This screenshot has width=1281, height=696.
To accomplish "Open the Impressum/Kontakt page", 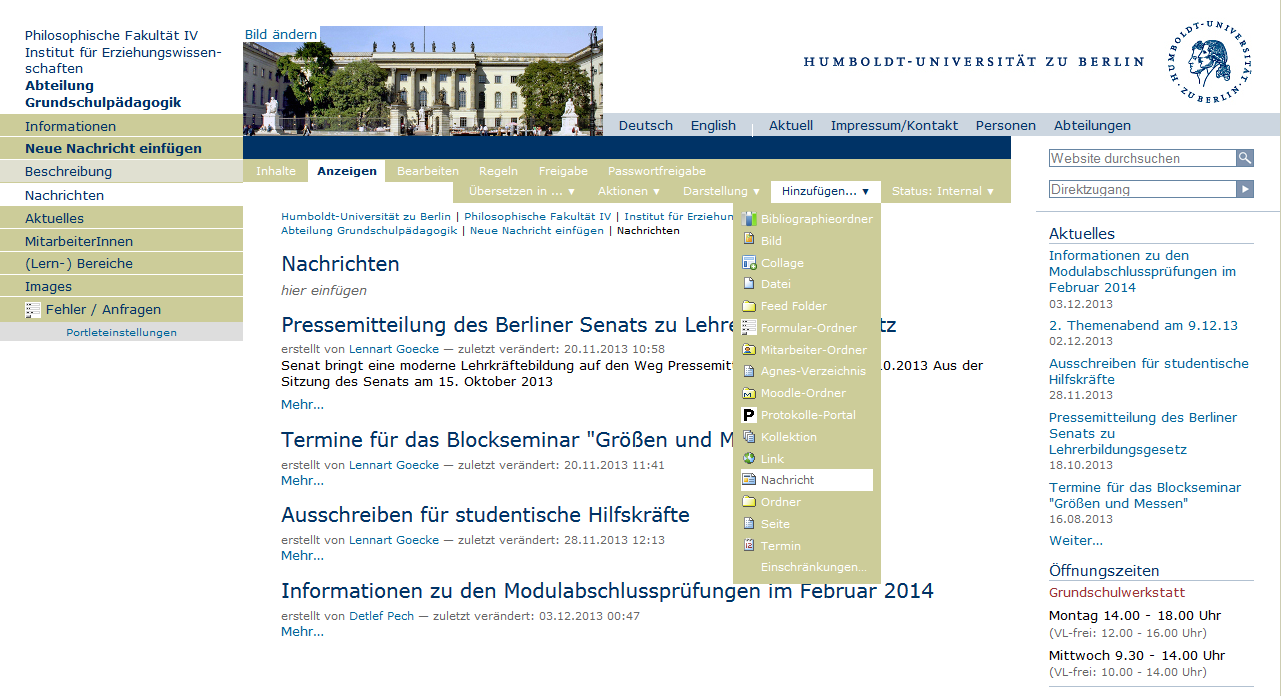I will (x=894, y=125).
